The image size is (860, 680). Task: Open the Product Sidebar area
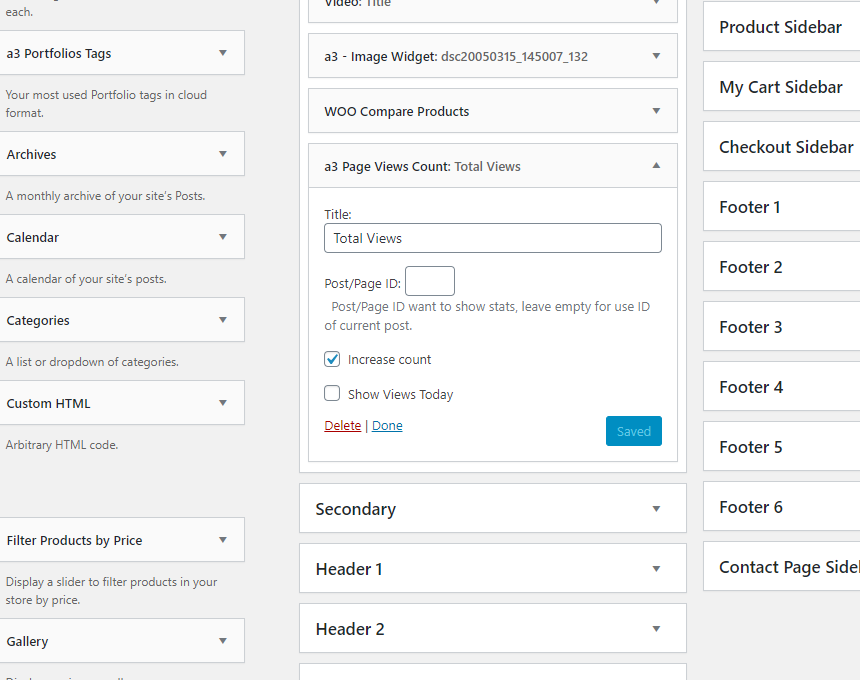782,27
